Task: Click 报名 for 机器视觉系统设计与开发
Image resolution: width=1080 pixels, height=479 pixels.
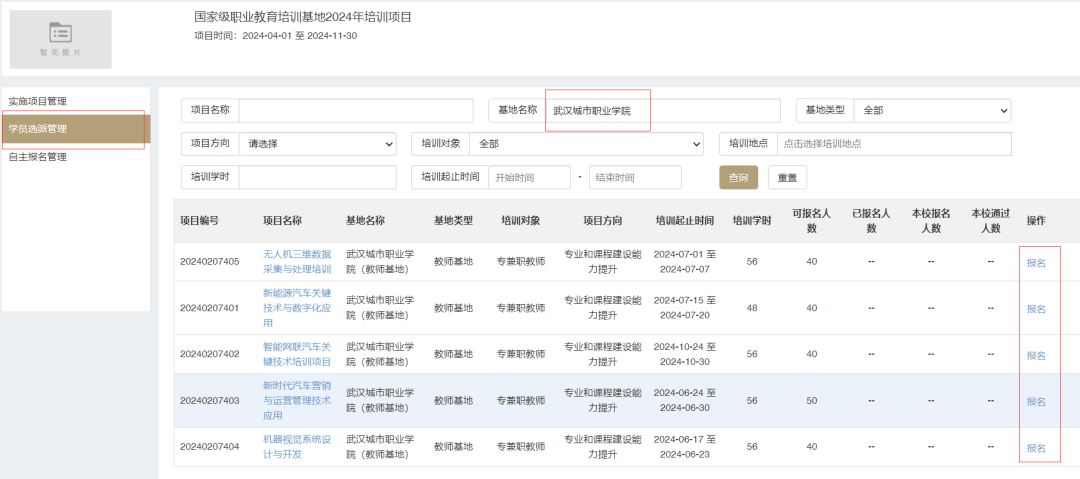Action: tap(1036, 448)
